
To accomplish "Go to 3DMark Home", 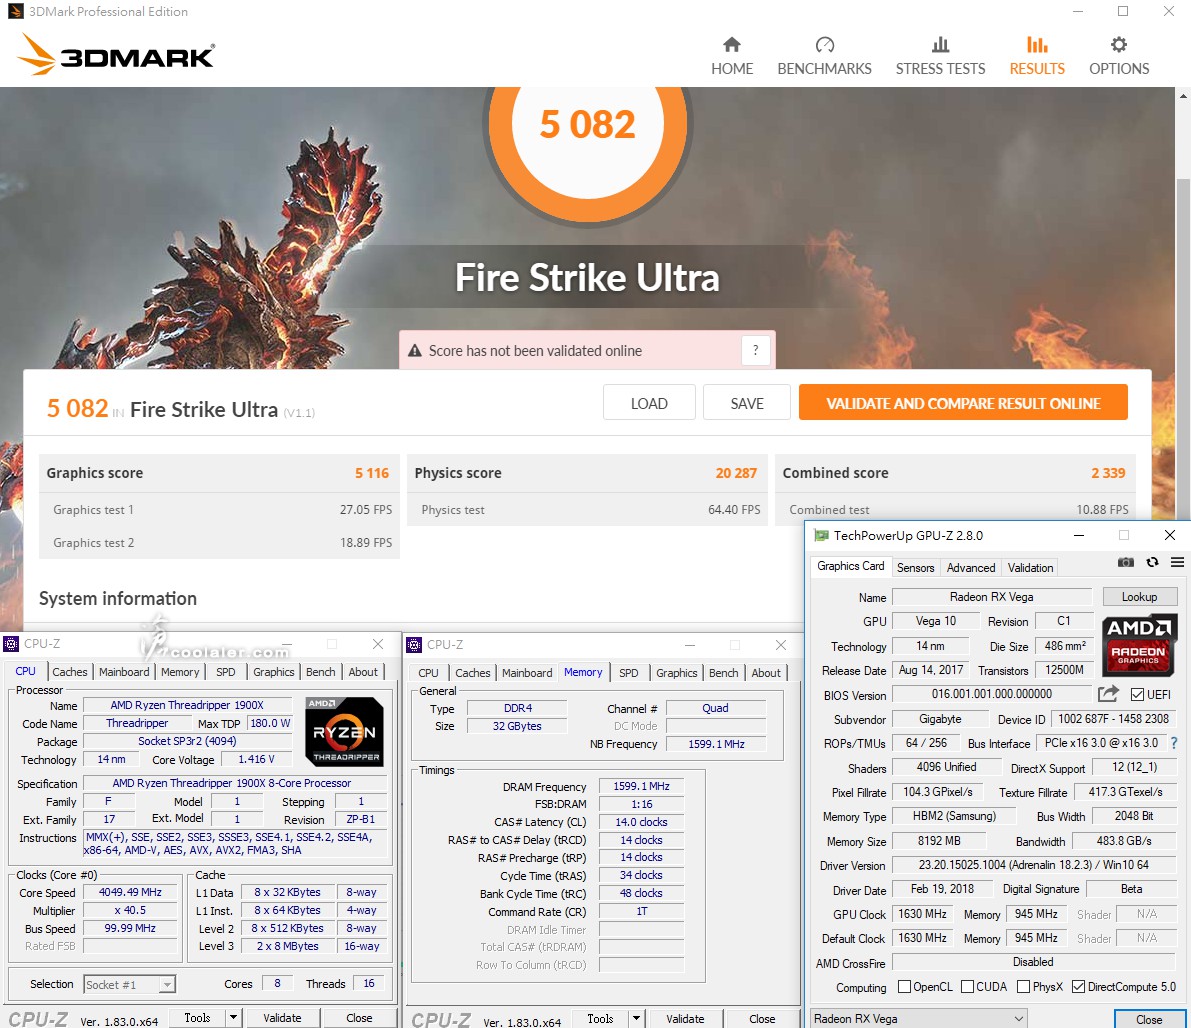I will pos(731,56).
